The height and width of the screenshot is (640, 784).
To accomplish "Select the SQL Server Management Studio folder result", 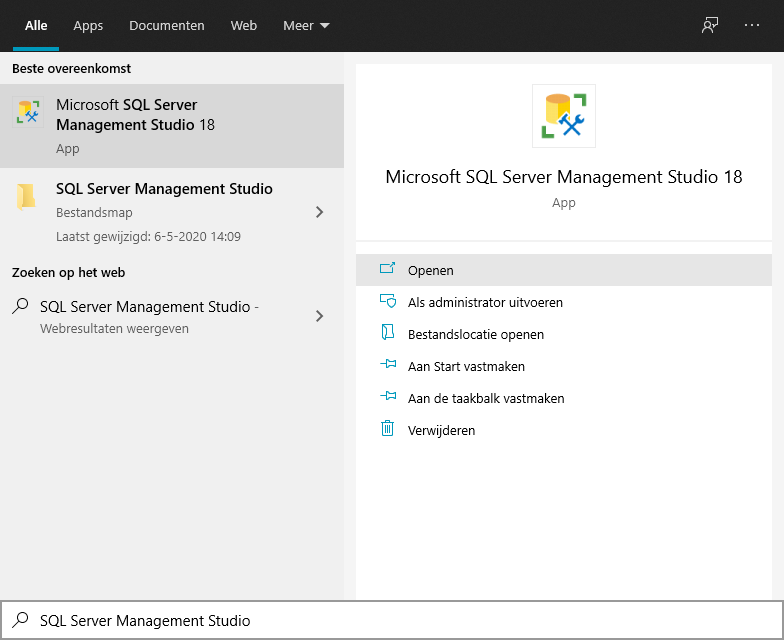I will click(x=172, y=212).
